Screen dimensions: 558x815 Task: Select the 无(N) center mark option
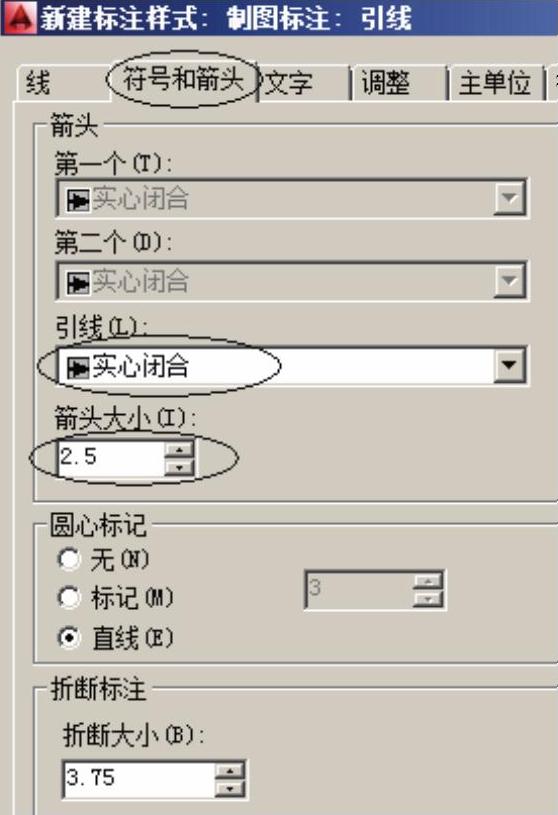point(69,560)
